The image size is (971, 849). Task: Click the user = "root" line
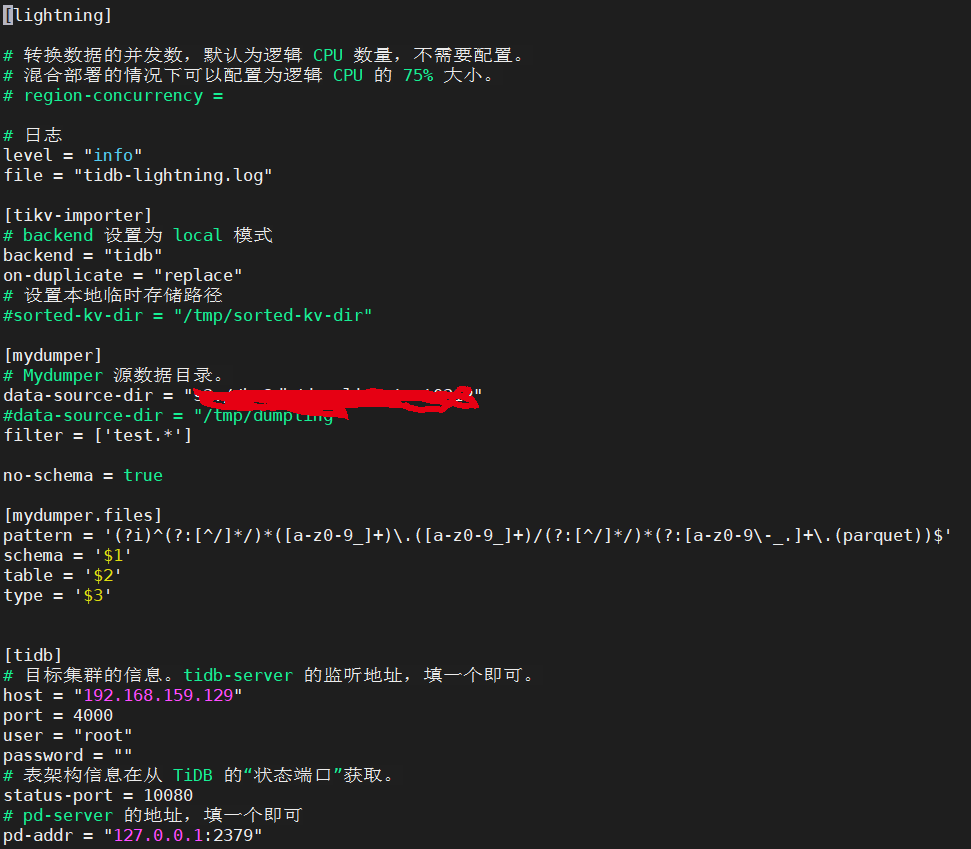(x=67, y=736)
